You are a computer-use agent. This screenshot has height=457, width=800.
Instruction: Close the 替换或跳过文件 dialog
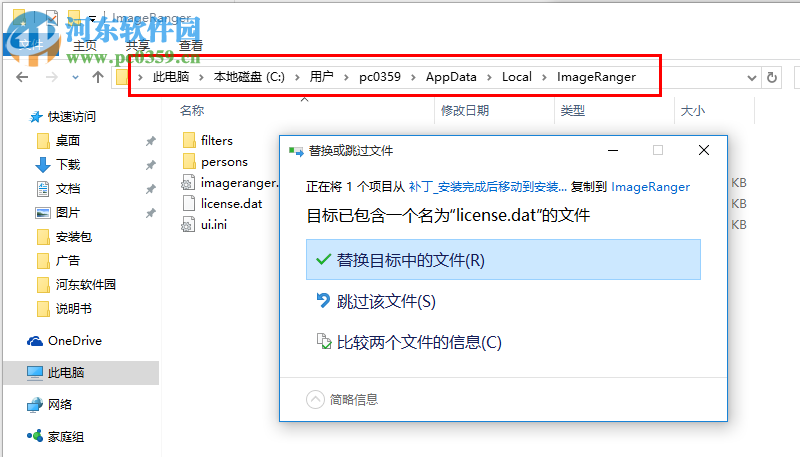click(704, 150)
